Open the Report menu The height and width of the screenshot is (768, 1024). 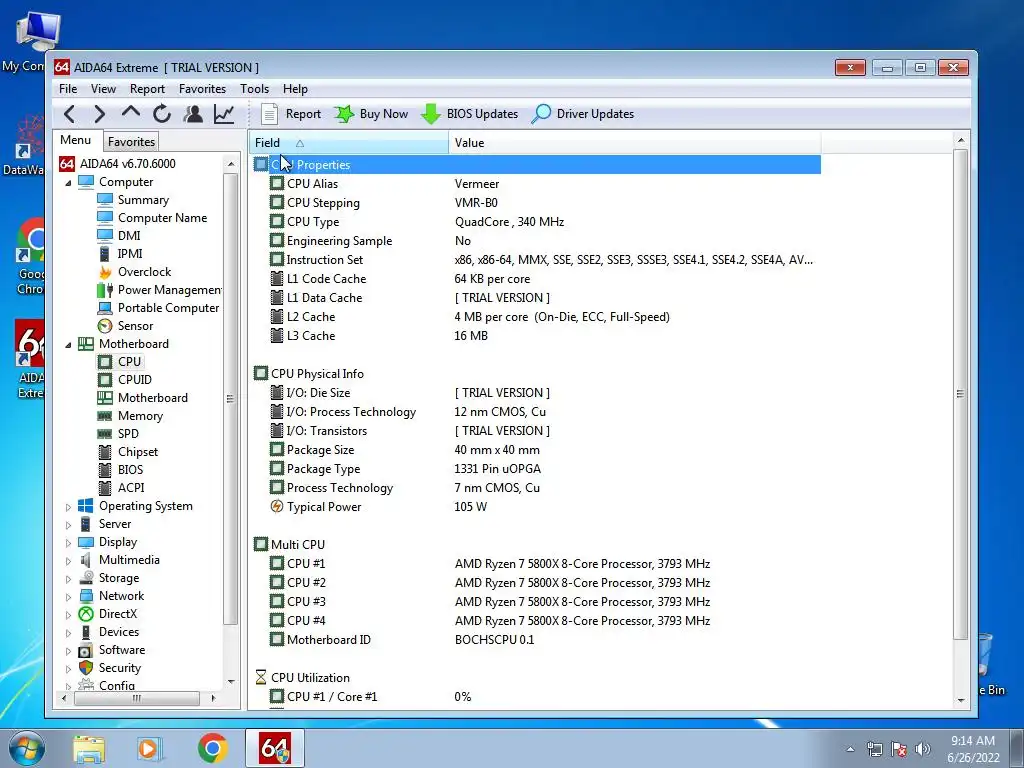[x=147, y=89]
